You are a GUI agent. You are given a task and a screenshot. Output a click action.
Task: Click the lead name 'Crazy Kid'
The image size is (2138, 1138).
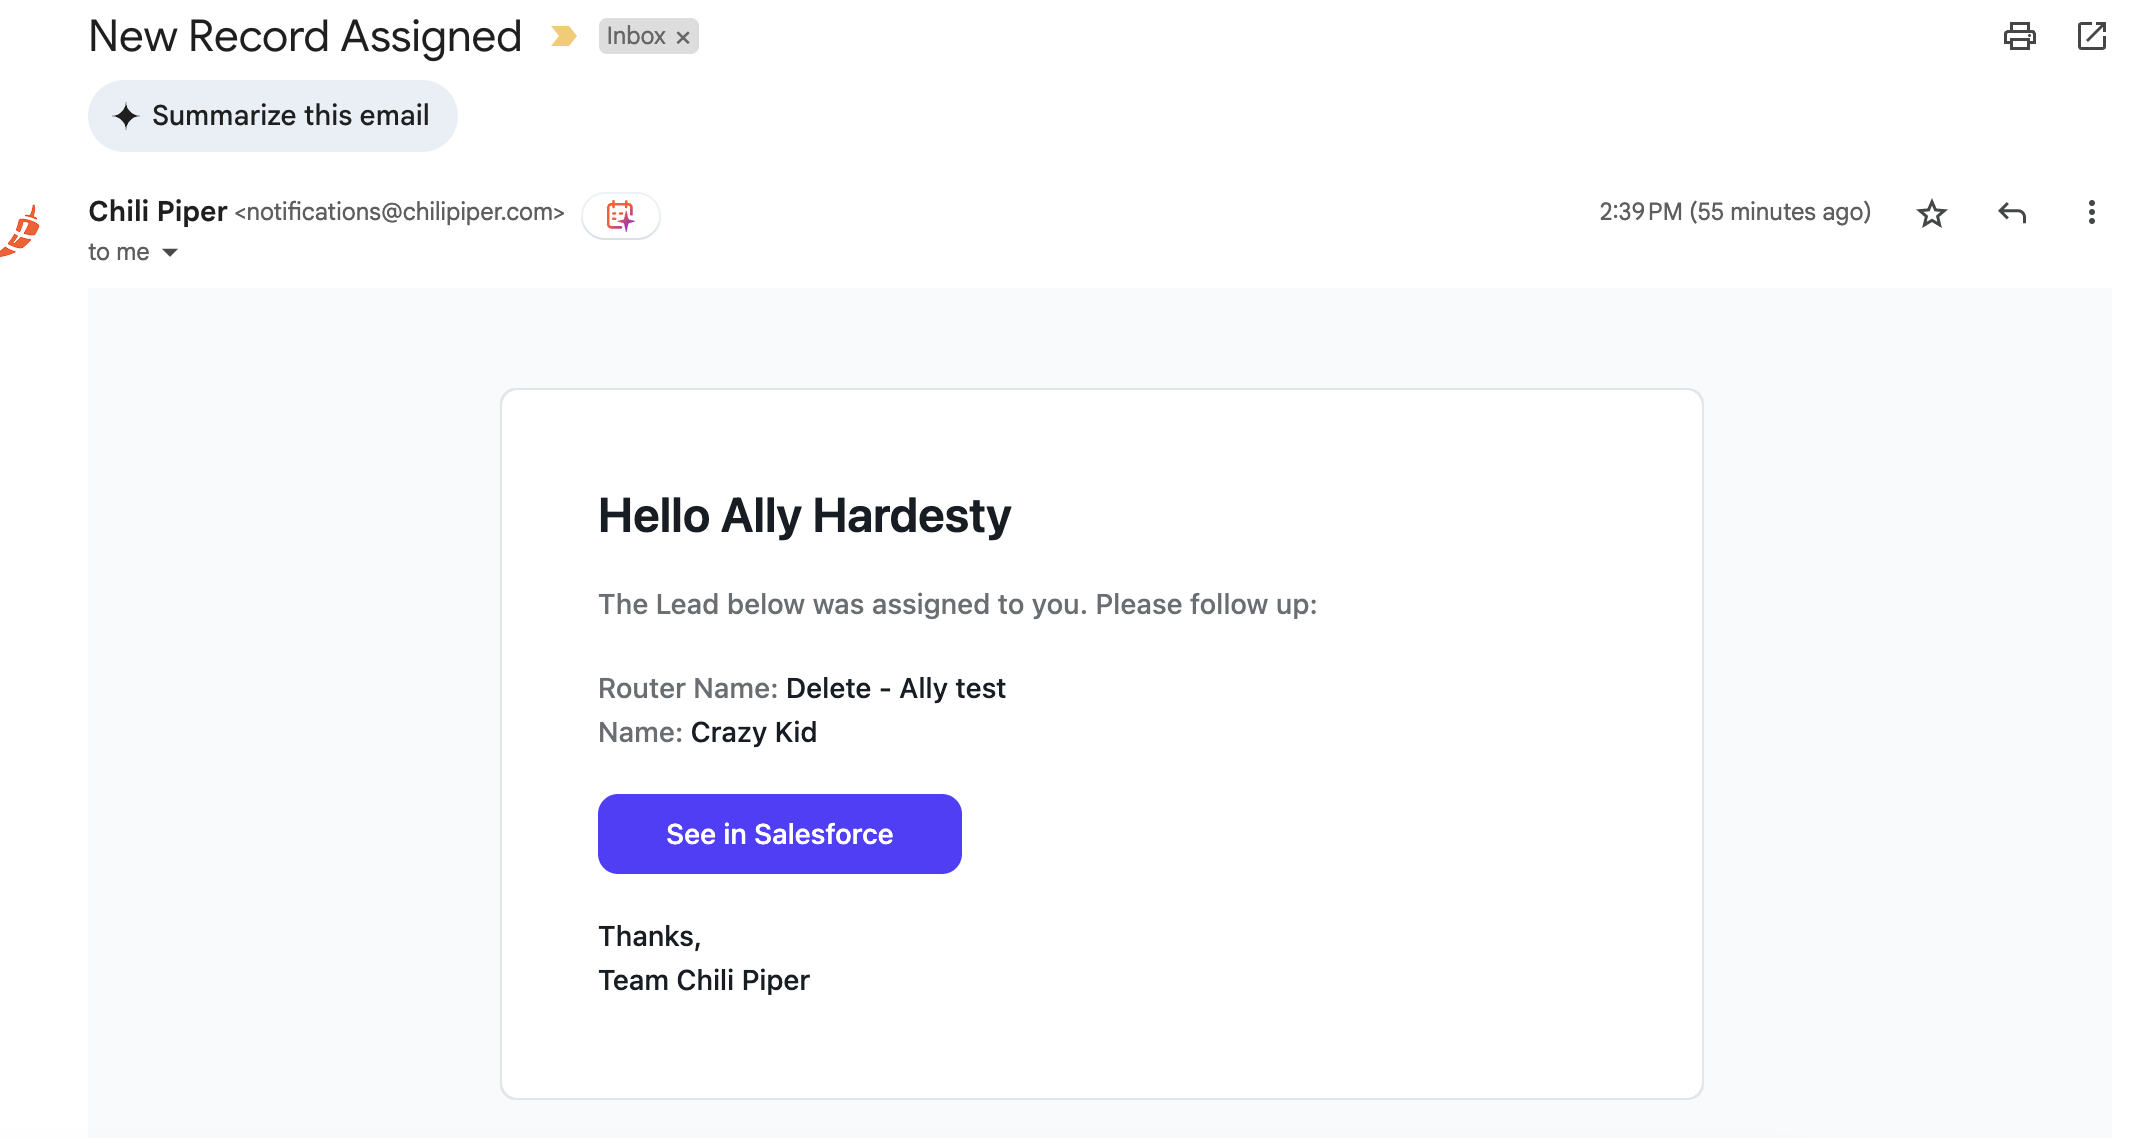tap(754, 732)
